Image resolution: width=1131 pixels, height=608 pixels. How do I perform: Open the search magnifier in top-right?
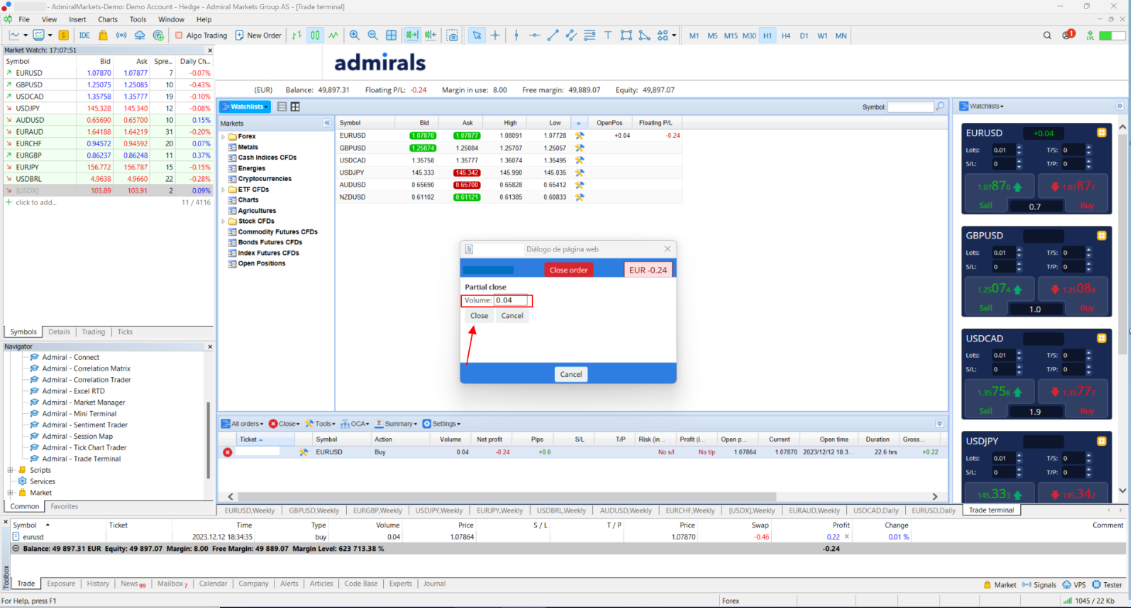coord(1047,35)
